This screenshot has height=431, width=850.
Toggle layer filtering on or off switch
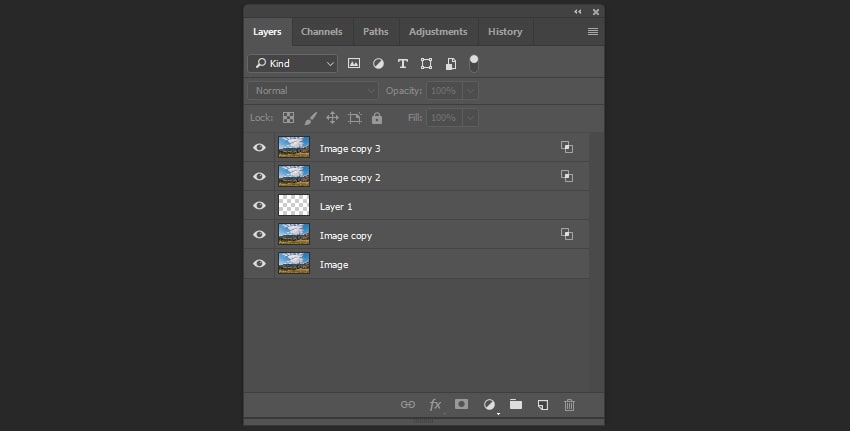(474, 62)
